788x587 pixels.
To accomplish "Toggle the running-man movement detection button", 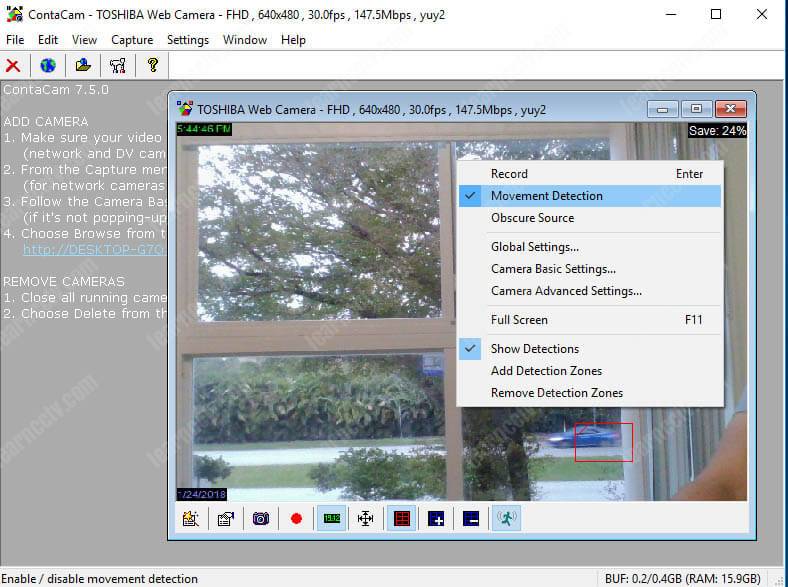I will (507, 519).
